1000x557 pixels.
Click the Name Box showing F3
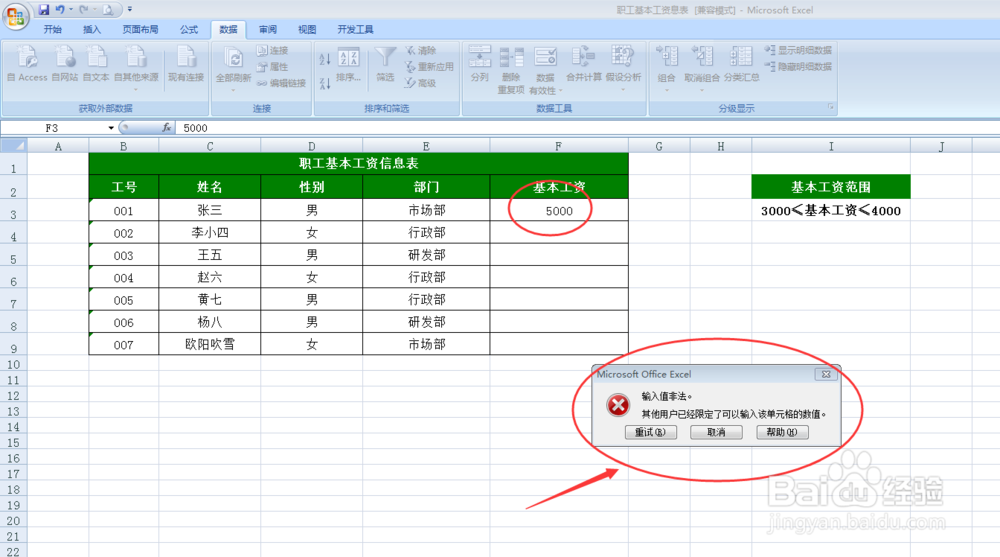(x=54, y=128)
